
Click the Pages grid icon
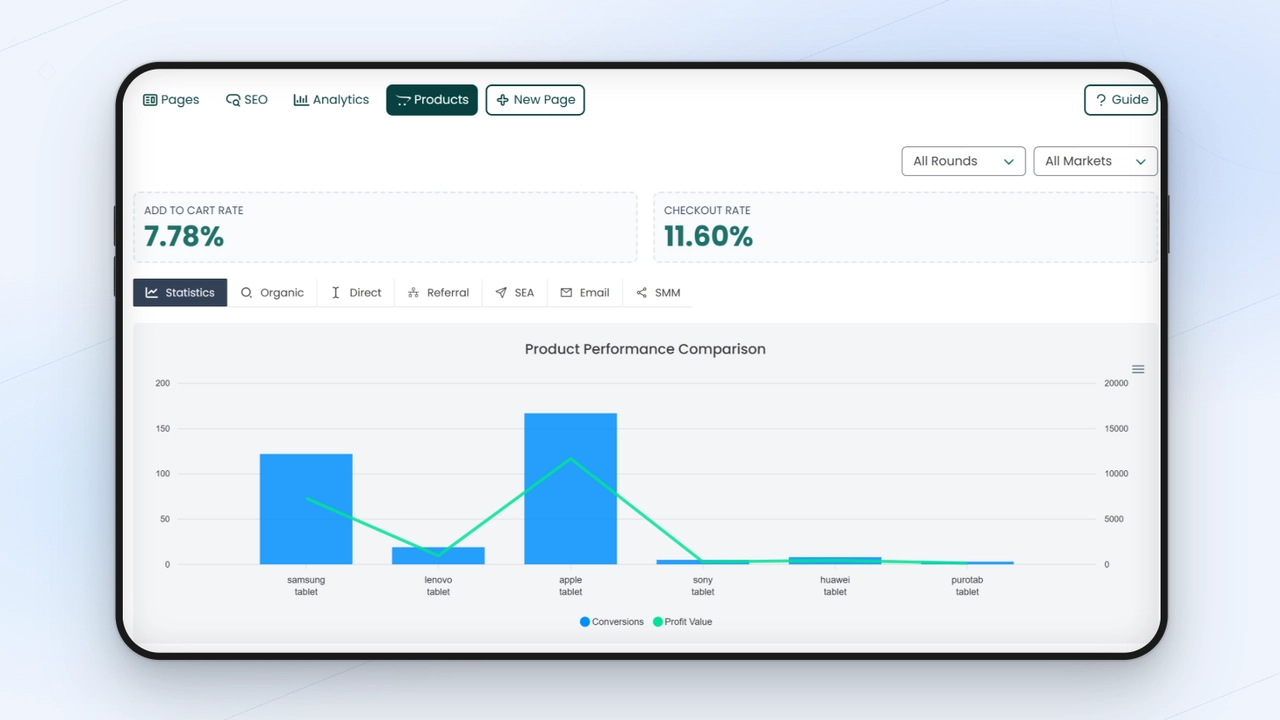pyautogui.click(x=148, y=99)
